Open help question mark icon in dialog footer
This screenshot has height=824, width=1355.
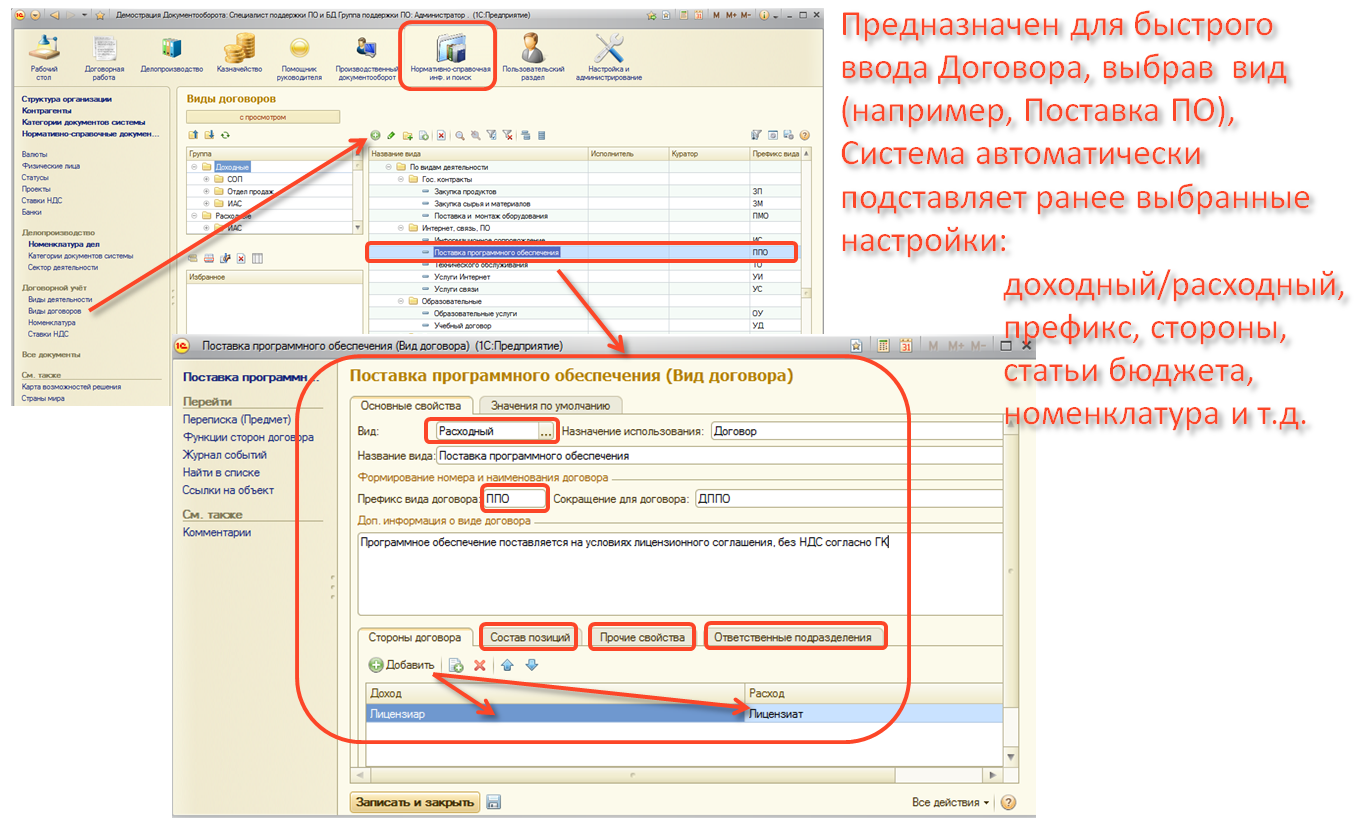[1008, 802]
